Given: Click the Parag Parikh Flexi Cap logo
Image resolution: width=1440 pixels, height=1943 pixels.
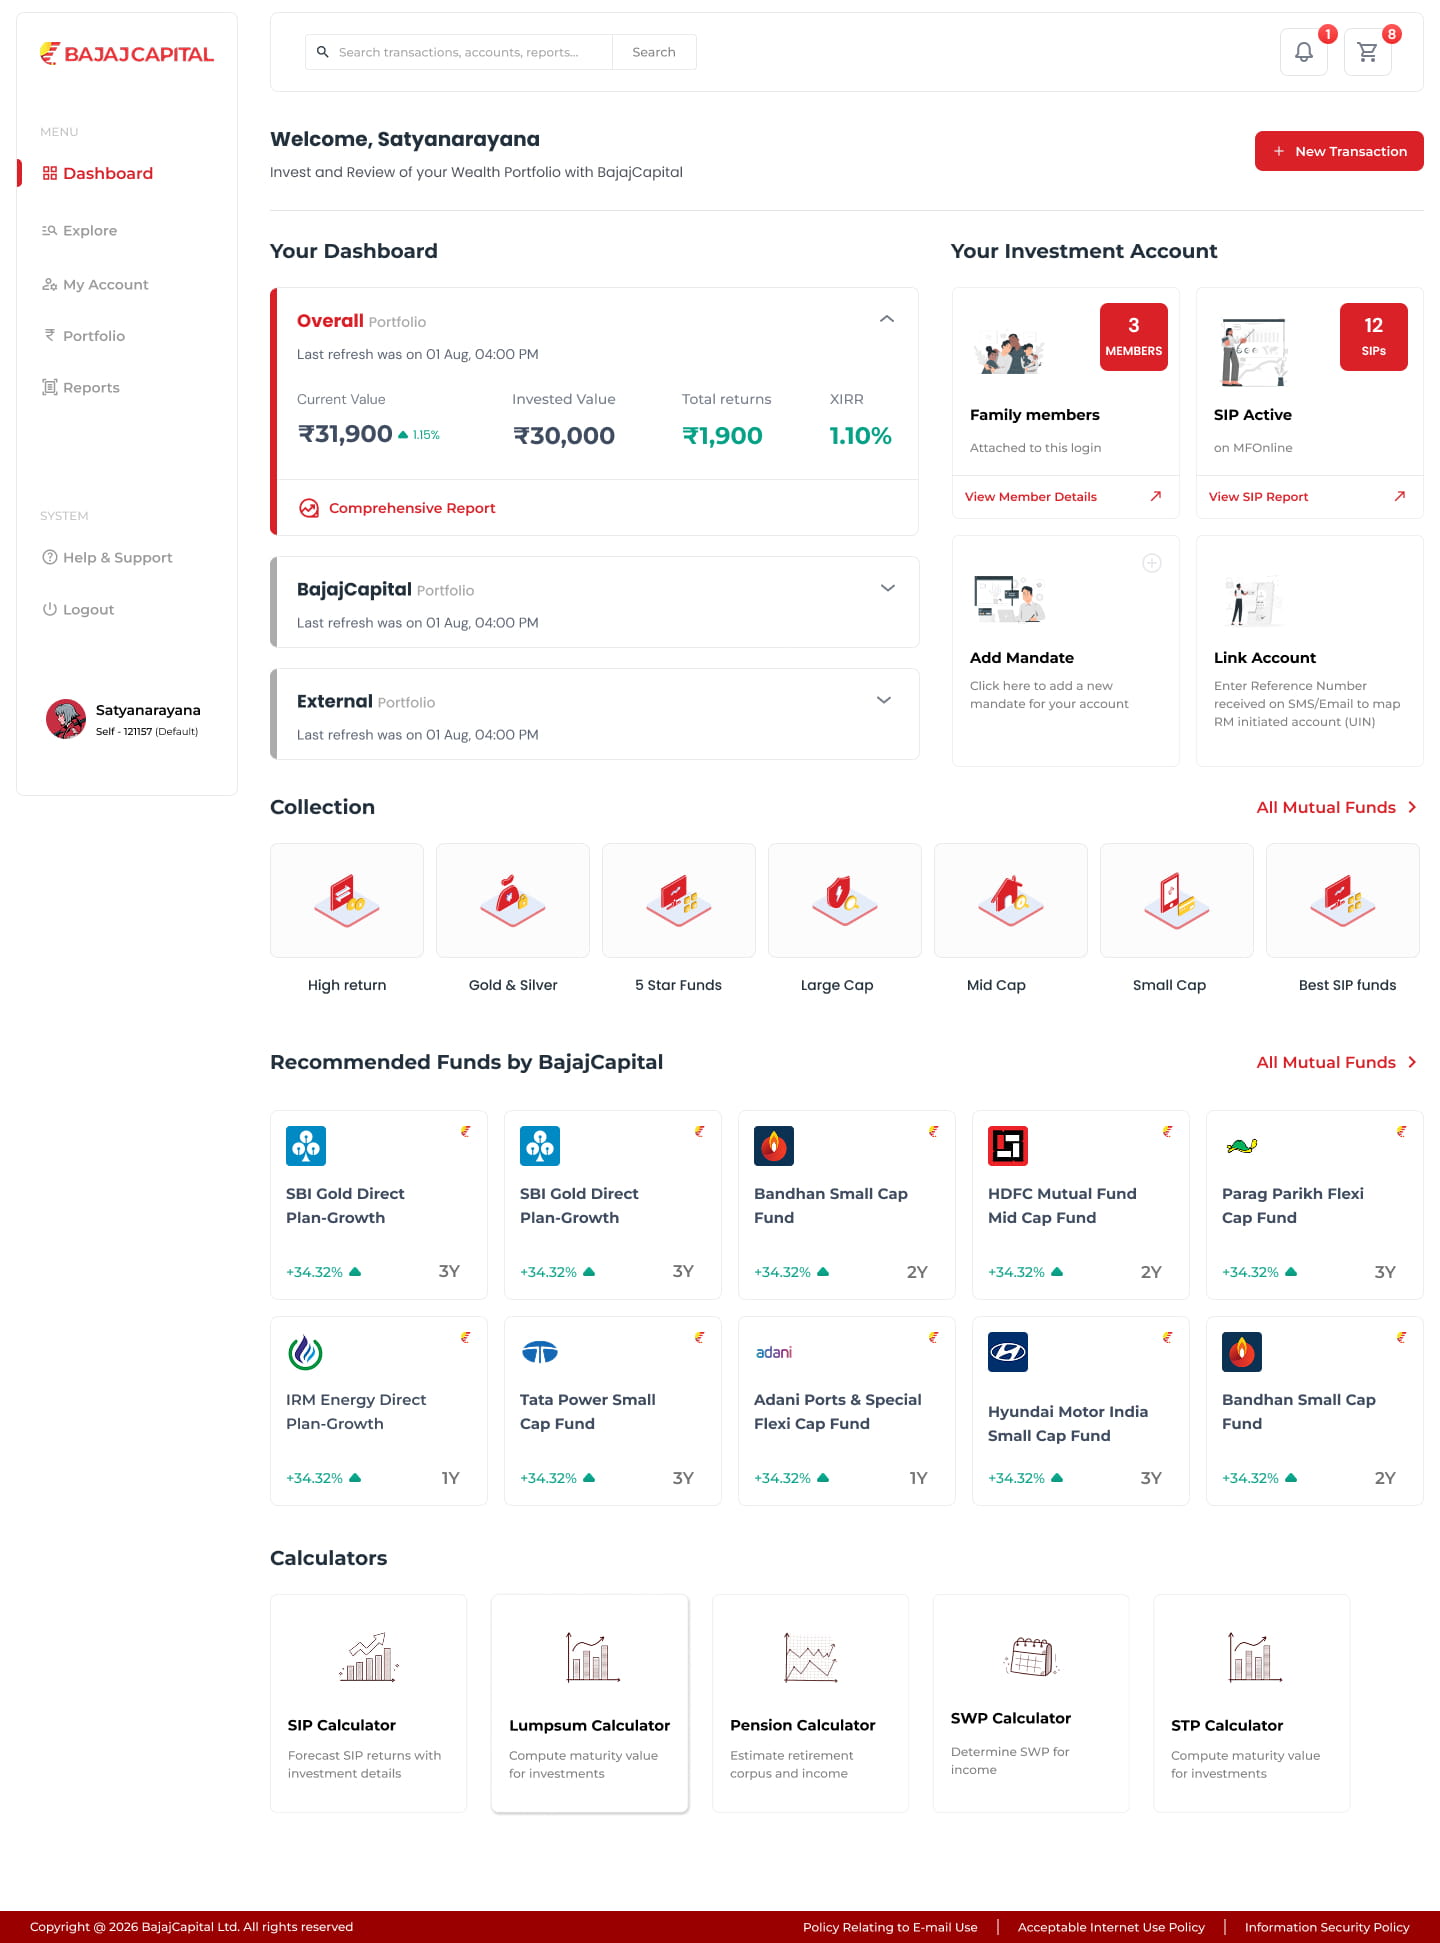Looking at the screenshot, I should pyautogui.click(x=1242, y=1146).
